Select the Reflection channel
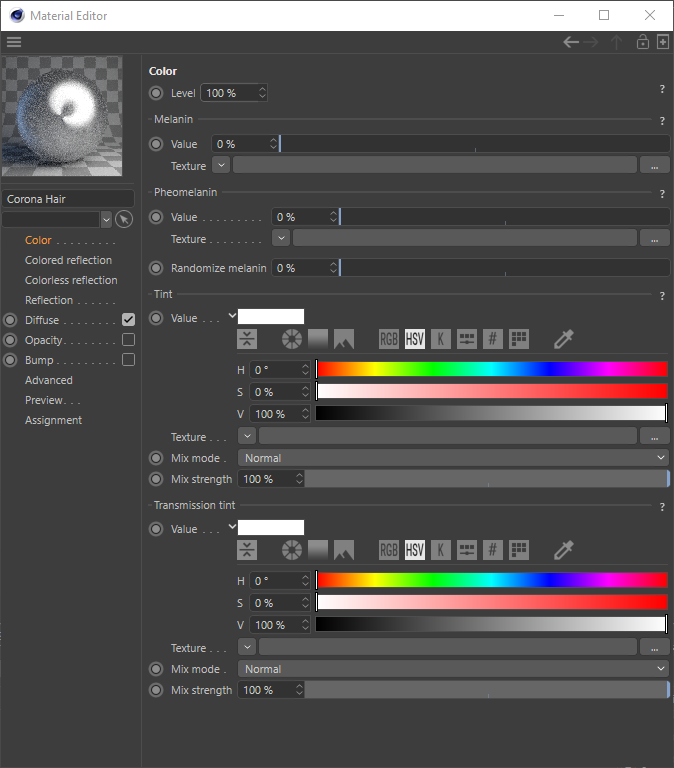Viewport: 674px width, 768px height. tap(49, 300)
